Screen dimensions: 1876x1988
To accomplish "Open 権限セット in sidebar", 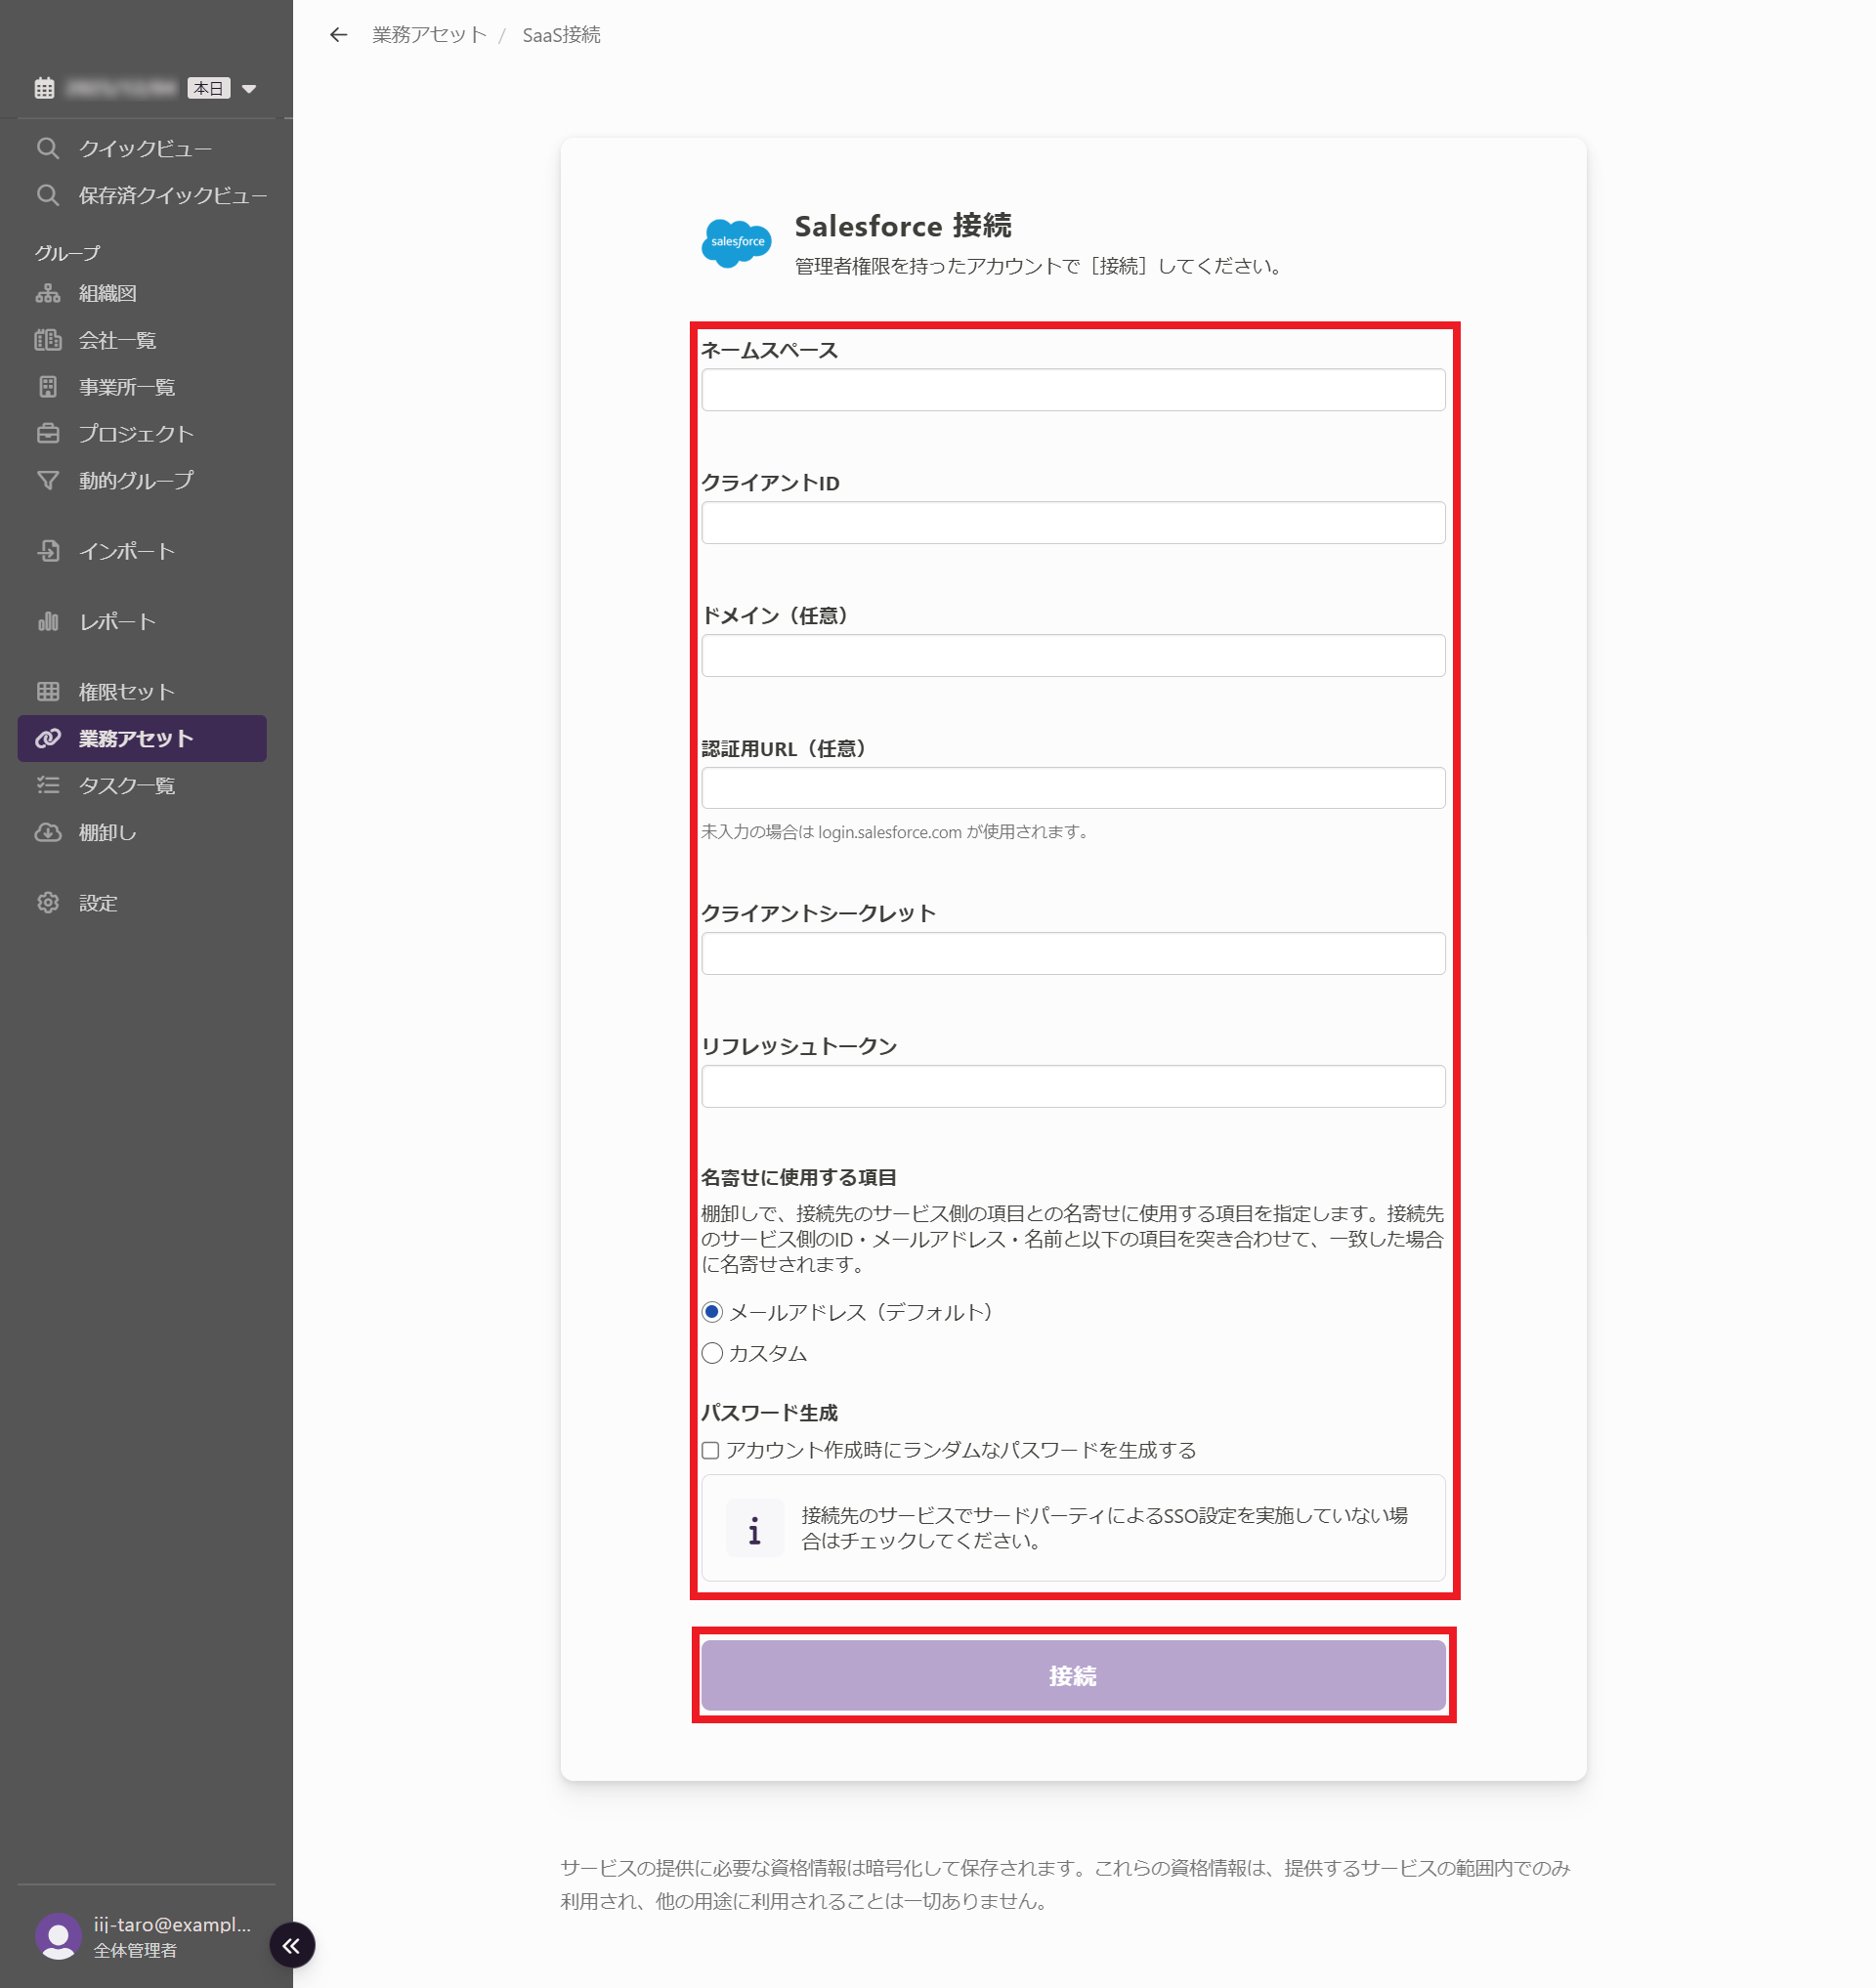I will tap(126, 691).
